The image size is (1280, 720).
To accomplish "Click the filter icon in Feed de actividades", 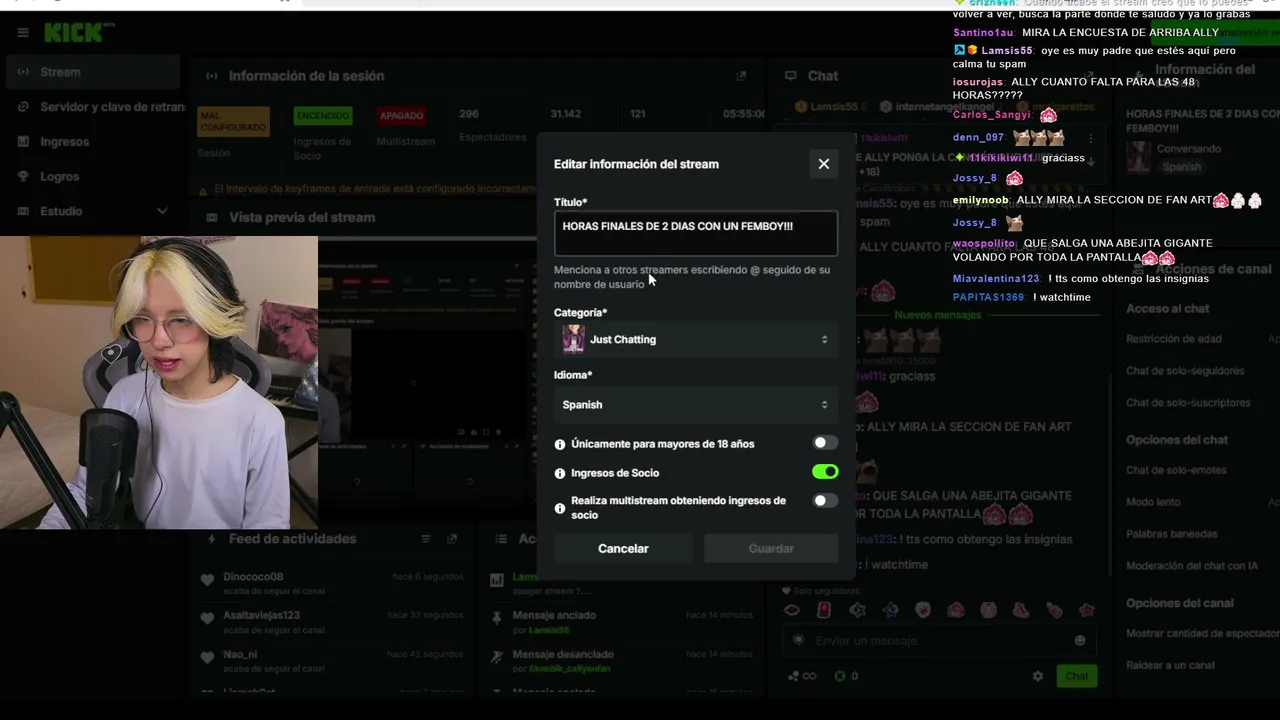I will 426,539.
